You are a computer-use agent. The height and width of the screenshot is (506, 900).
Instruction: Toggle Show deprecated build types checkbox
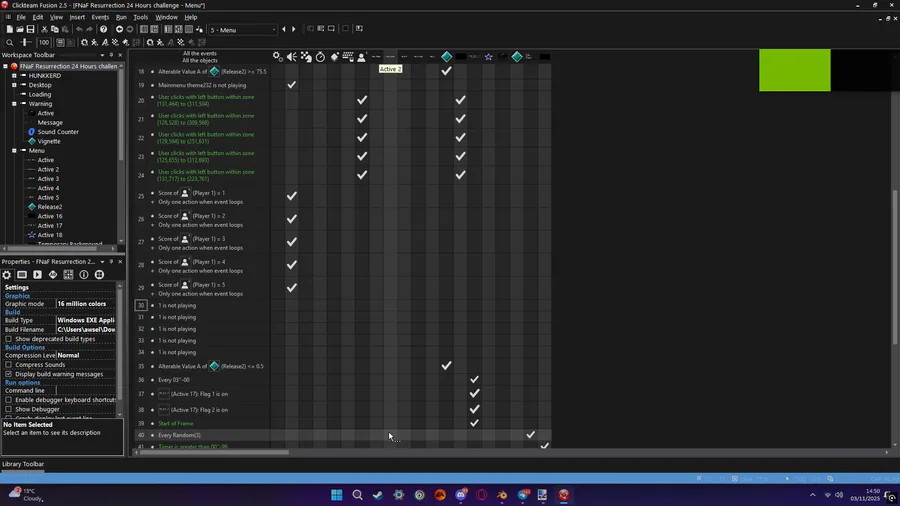point(9,339)
